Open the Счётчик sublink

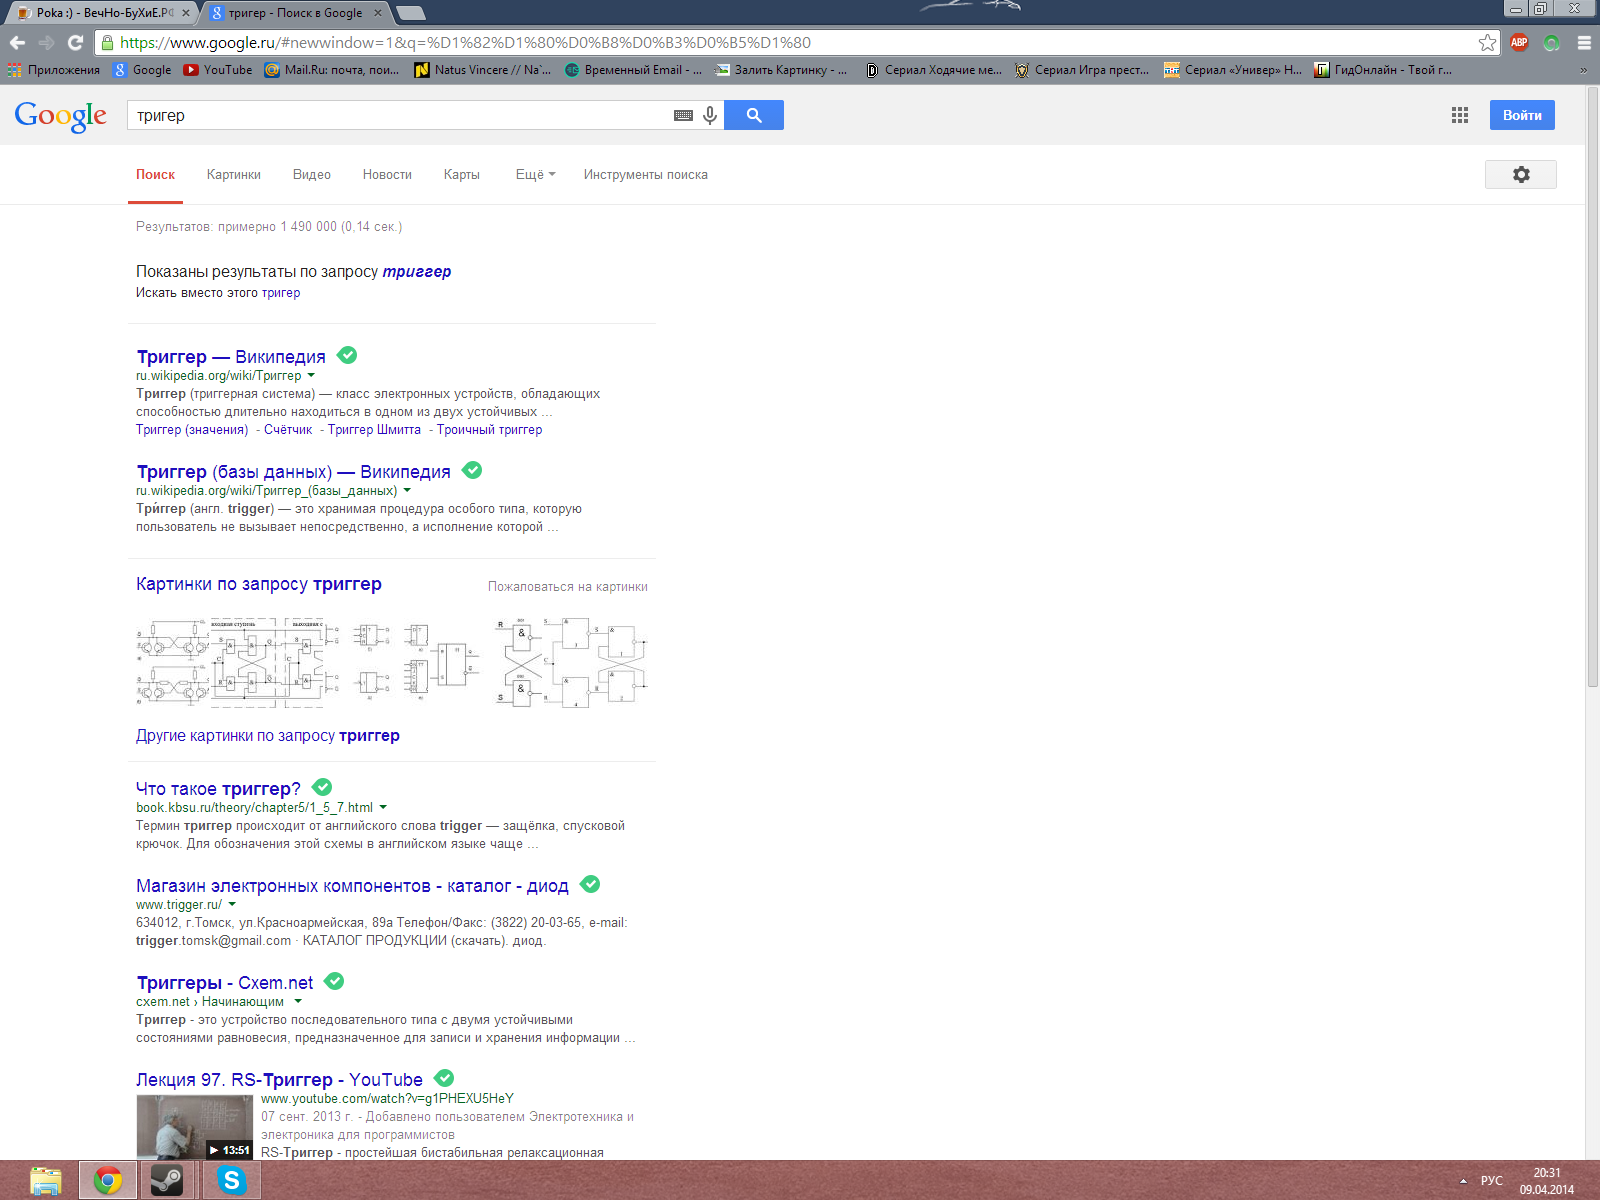(x=288, y=430)
